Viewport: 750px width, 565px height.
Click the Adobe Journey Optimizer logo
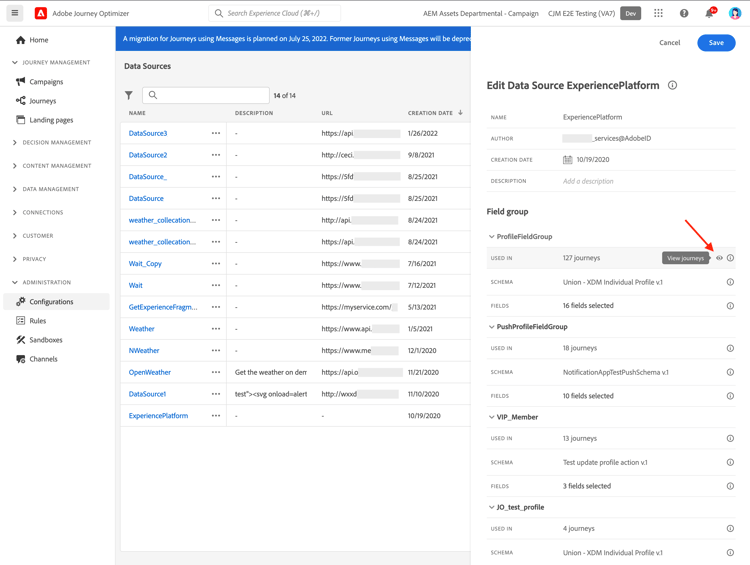[41, 13]
